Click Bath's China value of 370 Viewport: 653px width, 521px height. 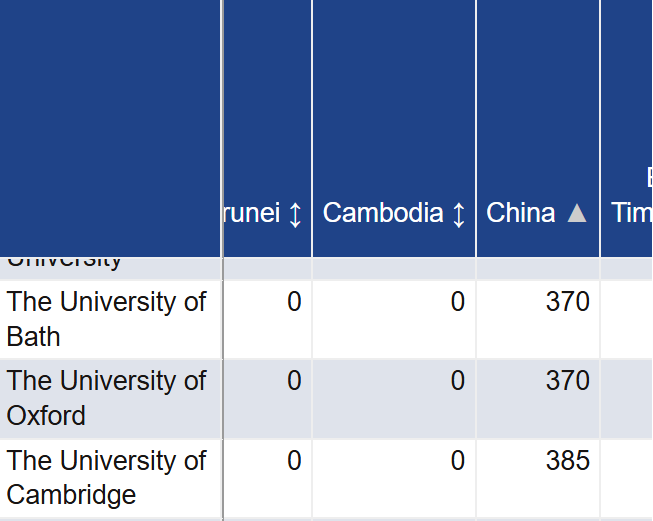[x=567, y=302]
